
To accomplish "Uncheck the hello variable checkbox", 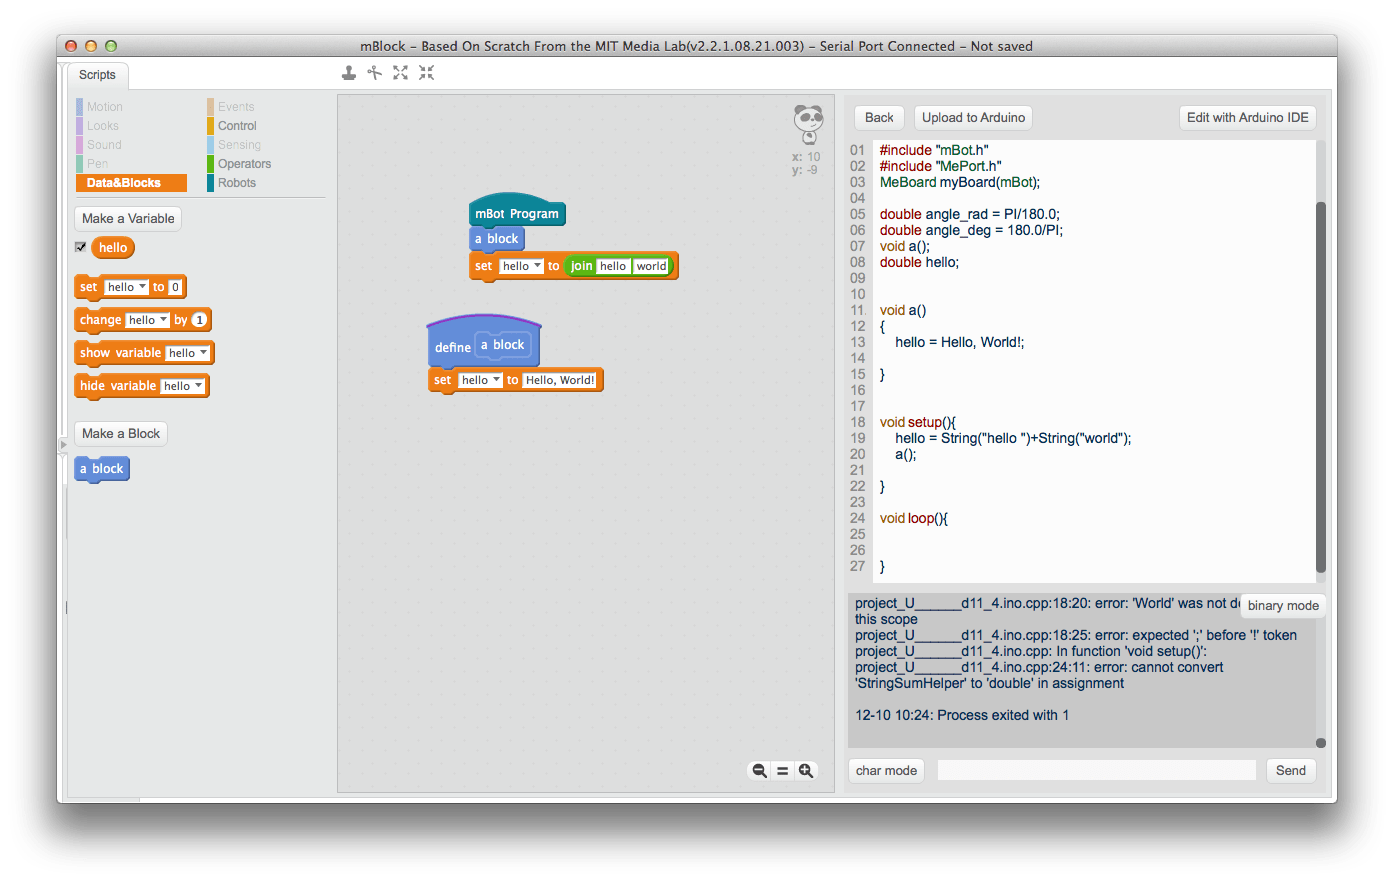I will click(81, 247).
